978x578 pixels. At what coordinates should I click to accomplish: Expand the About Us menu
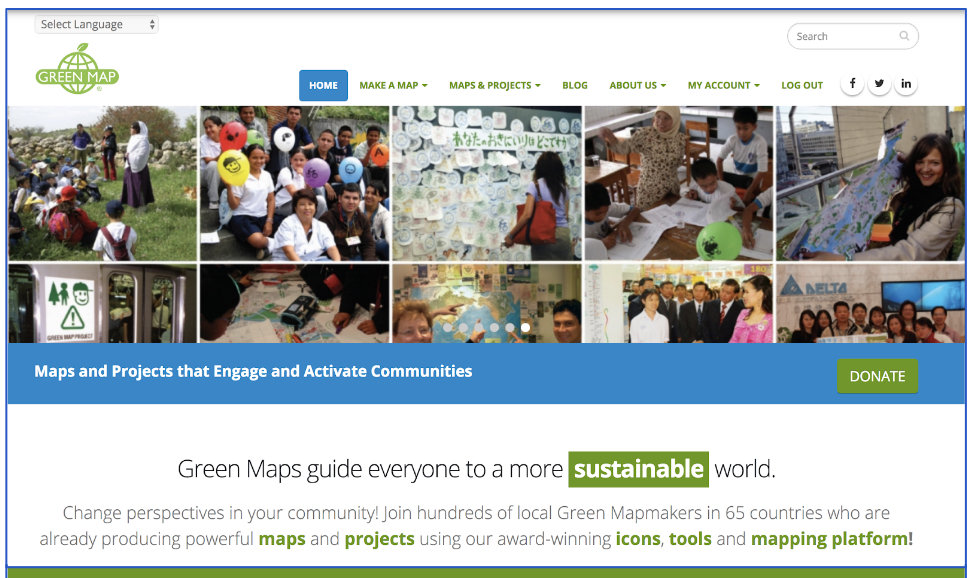pos(637,85)
